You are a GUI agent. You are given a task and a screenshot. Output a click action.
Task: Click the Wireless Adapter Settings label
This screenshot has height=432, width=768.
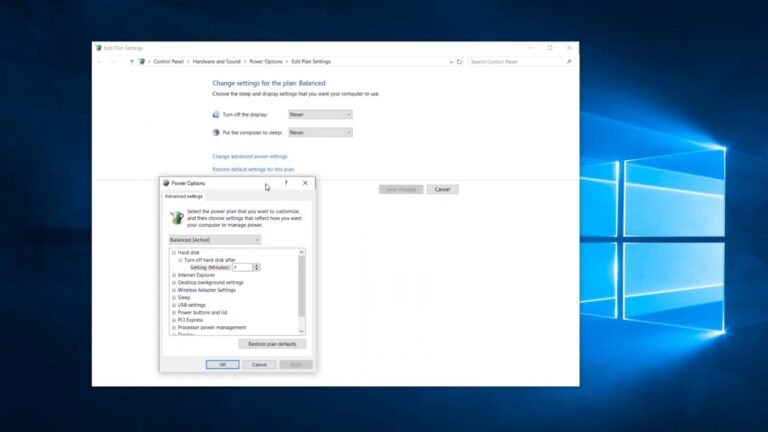coord(207,290)
